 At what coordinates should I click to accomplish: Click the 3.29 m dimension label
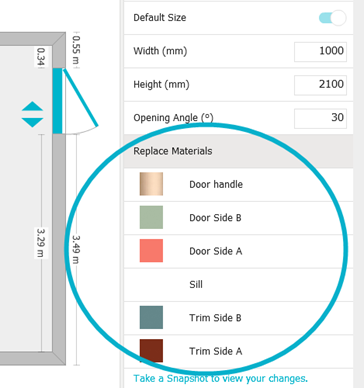click(x=41, y=243)
